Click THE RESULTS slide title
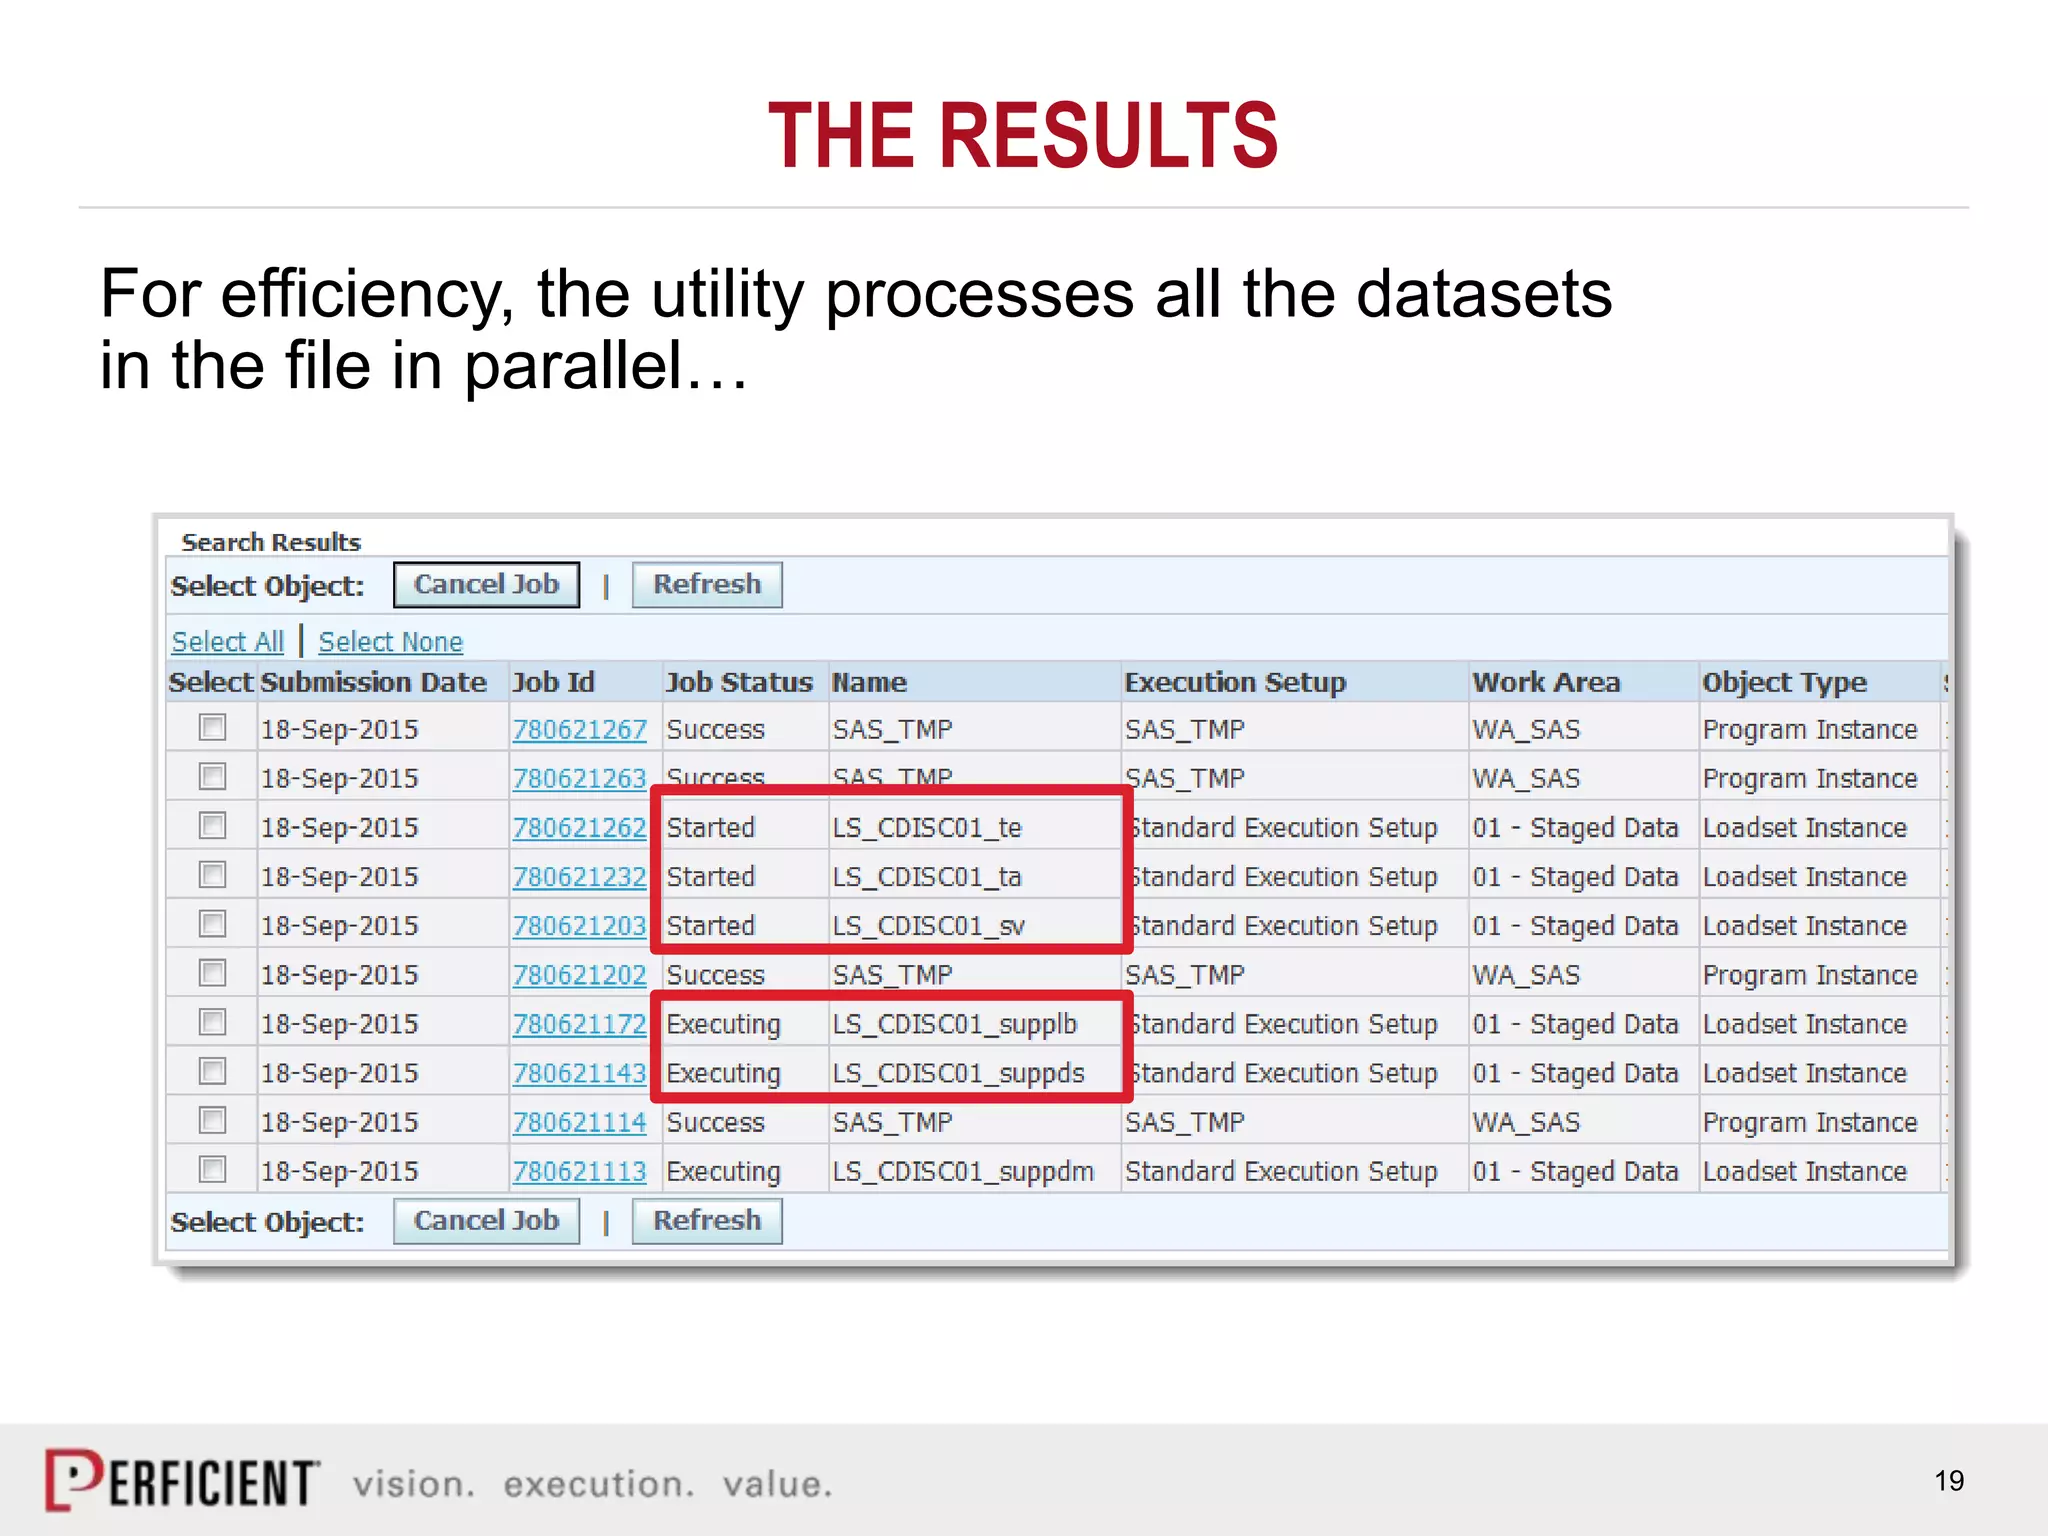 (x=1023, y=135)
